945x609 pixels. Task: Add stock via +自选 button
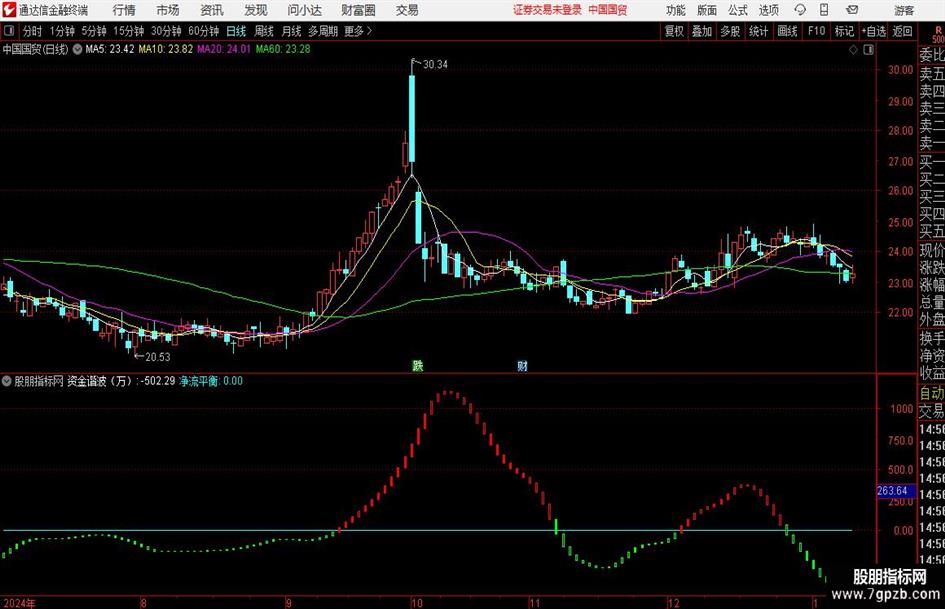click(874, 31)
